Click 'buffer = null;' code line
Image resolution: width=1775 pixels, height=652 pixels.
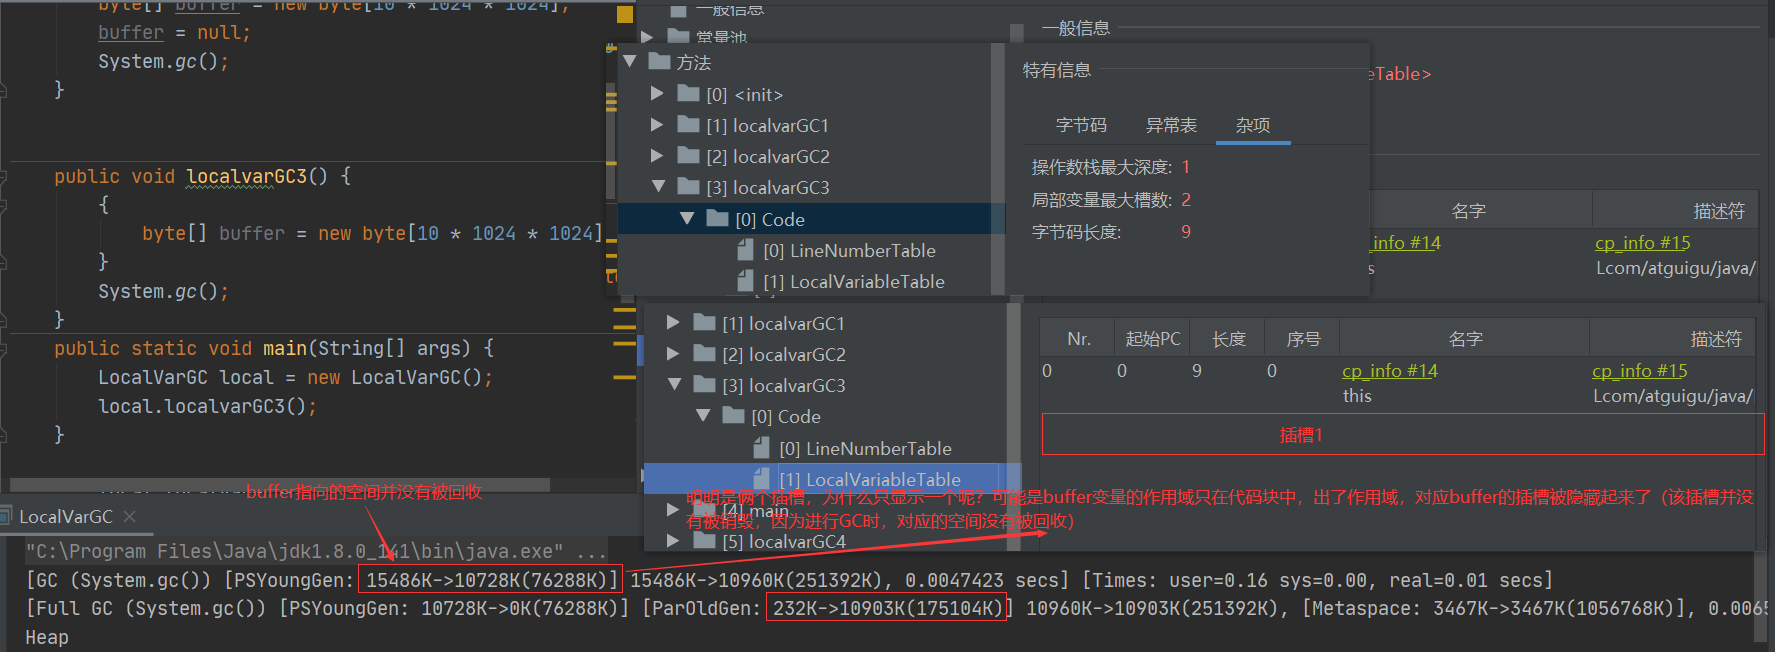174,33
